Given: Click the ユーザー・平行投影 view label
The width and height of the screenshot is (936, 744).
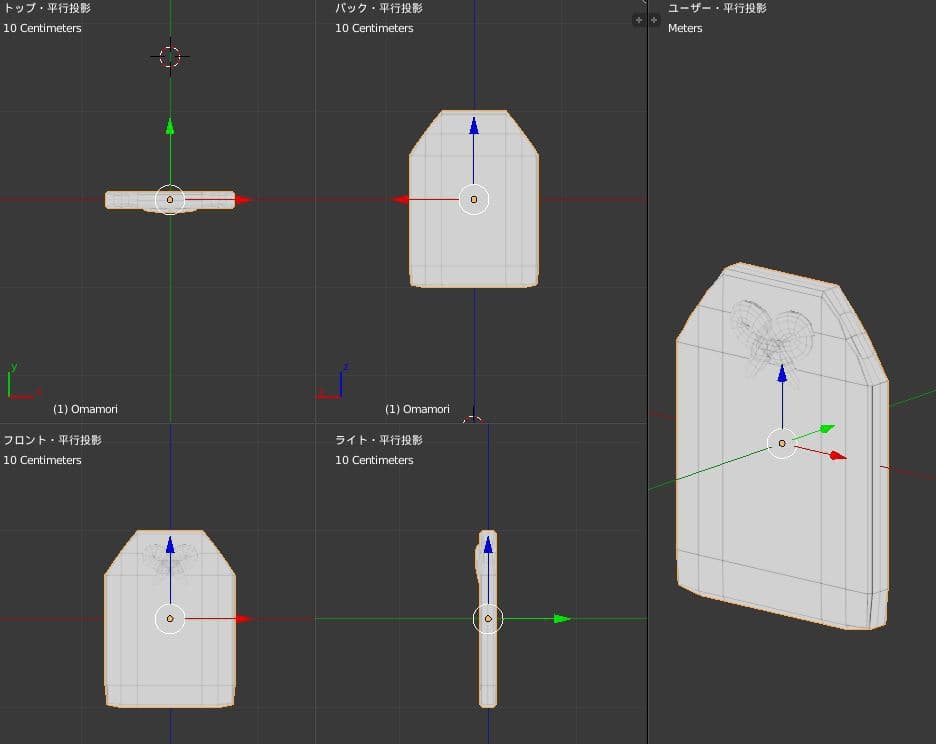Looking at the screenshot, I should (718, 9).
